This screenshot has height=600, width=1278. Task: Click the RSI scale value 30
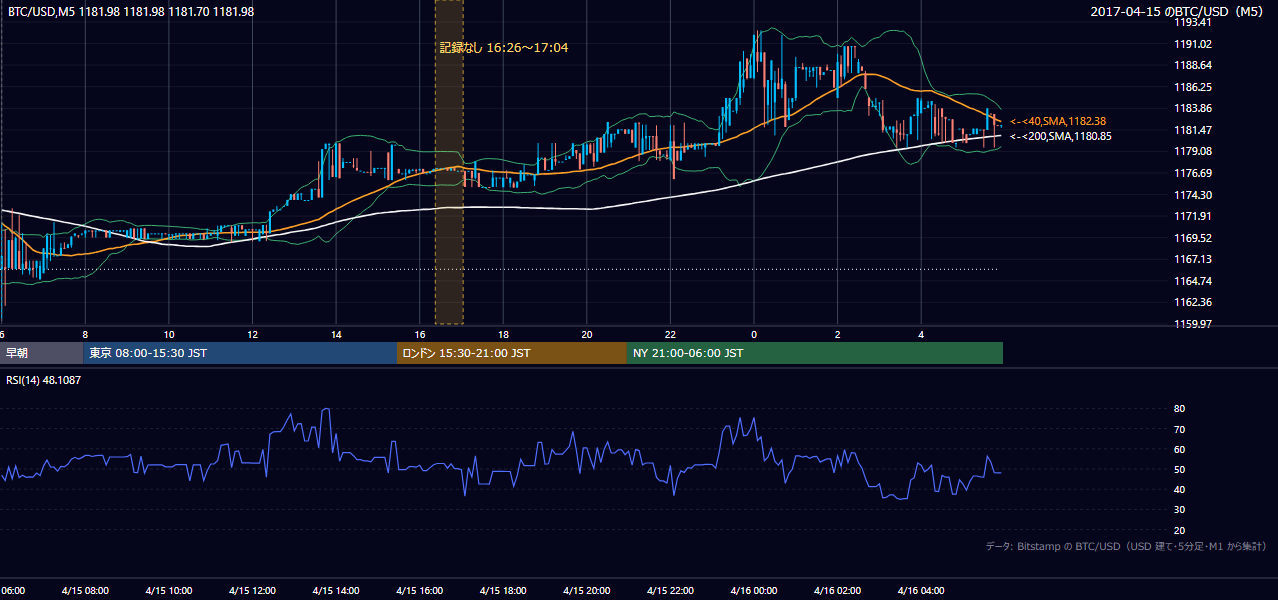point(1179,510)
